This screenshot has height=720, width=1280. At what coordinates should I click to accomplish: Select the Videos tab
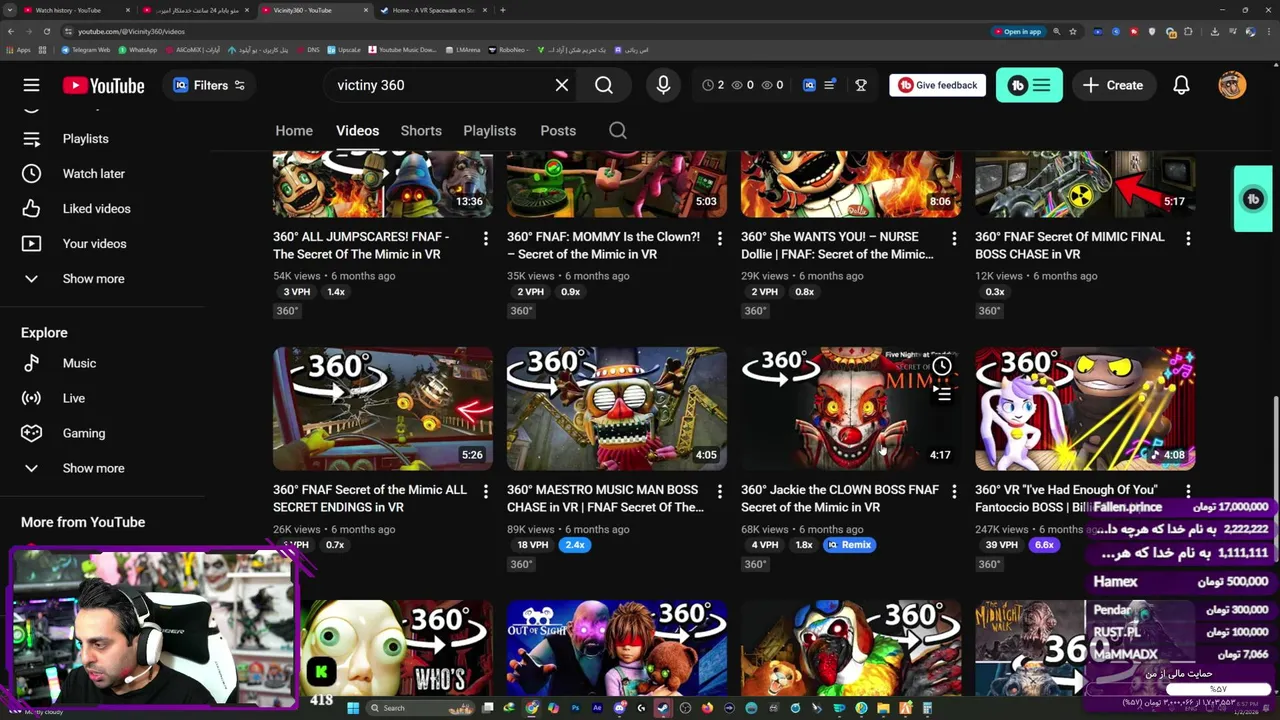357,130
